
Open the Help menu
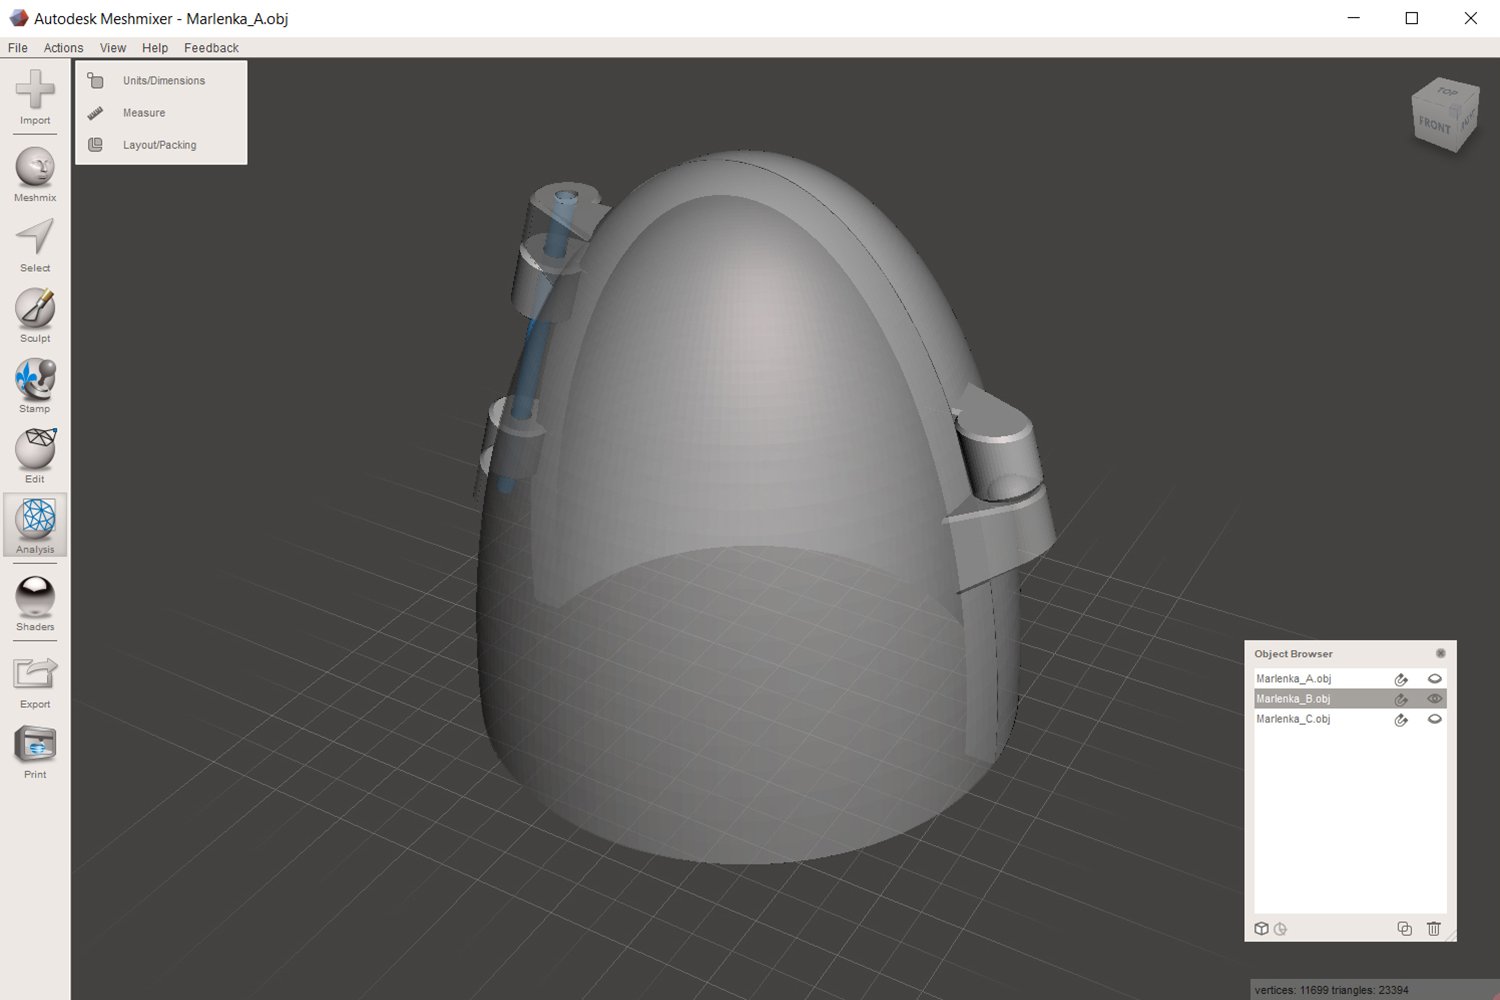tap(155, 48)
